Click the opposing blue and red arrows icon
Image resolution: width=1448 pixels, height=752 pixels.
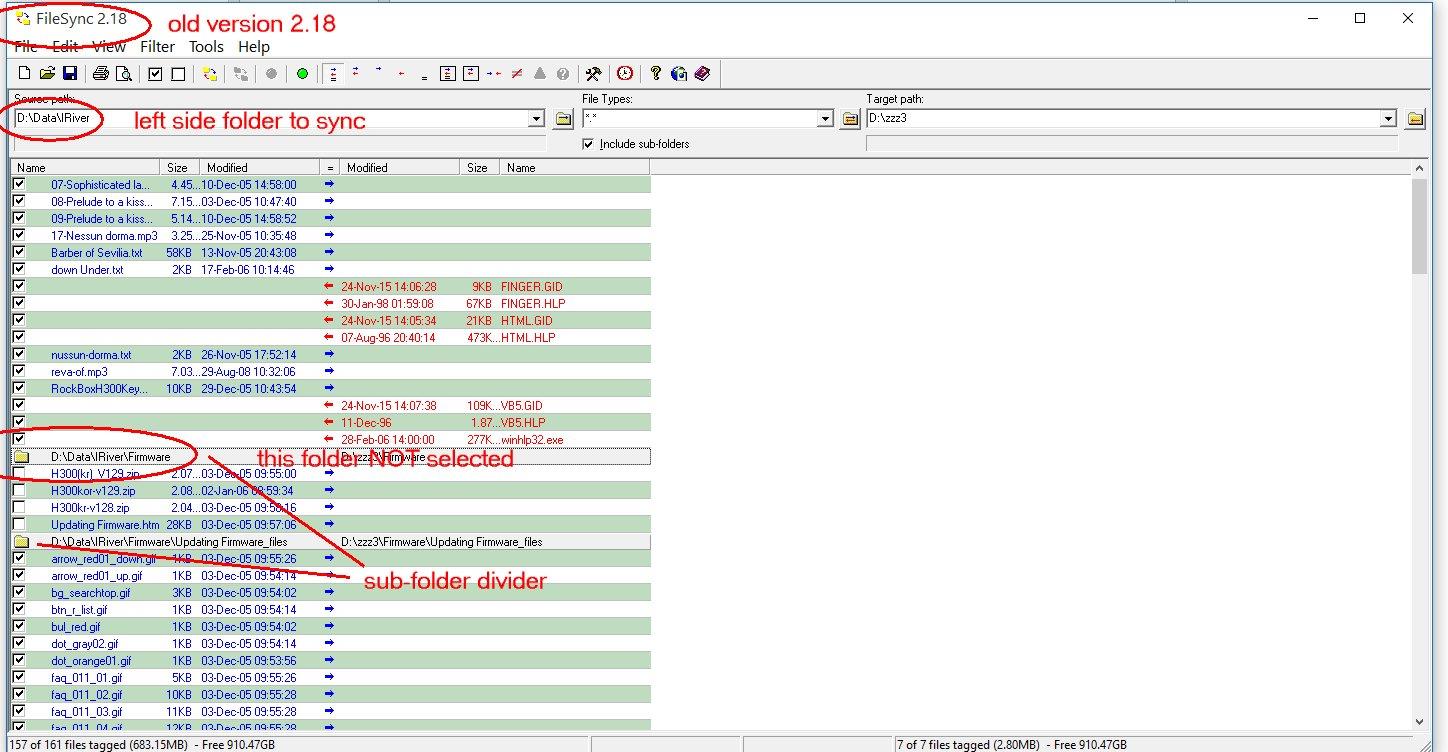494,73
